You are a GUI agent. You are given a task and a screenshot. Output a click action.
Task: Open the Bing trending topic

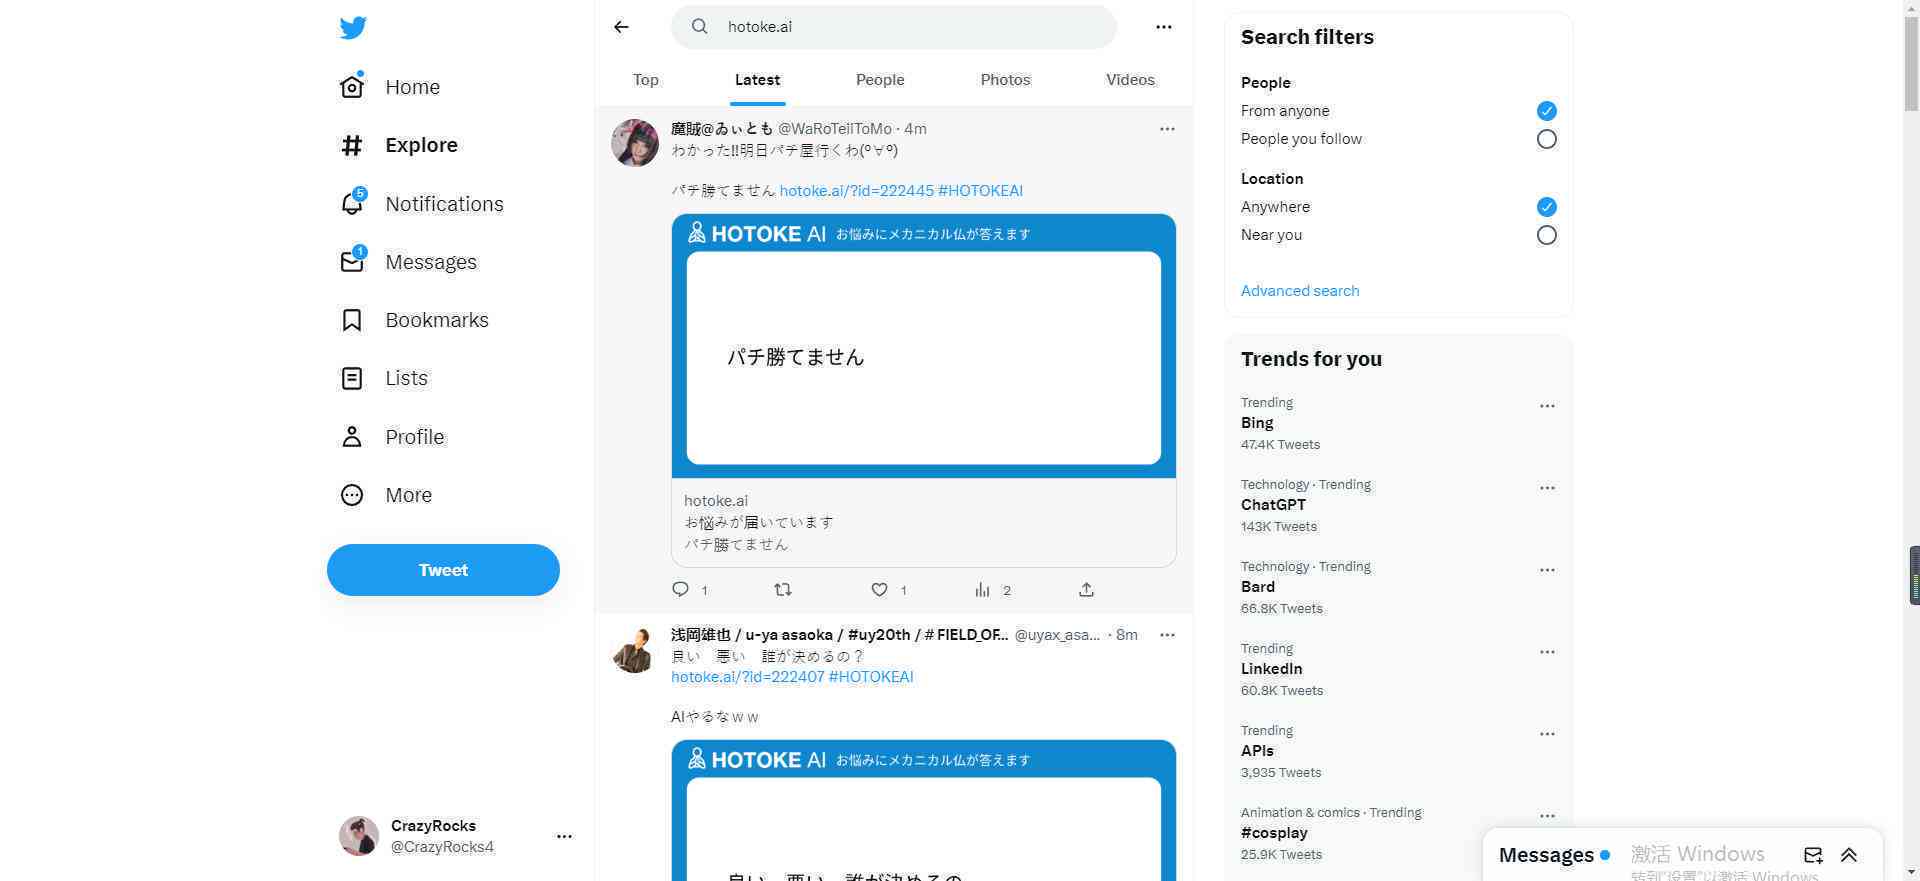(x=1257, y=423)
